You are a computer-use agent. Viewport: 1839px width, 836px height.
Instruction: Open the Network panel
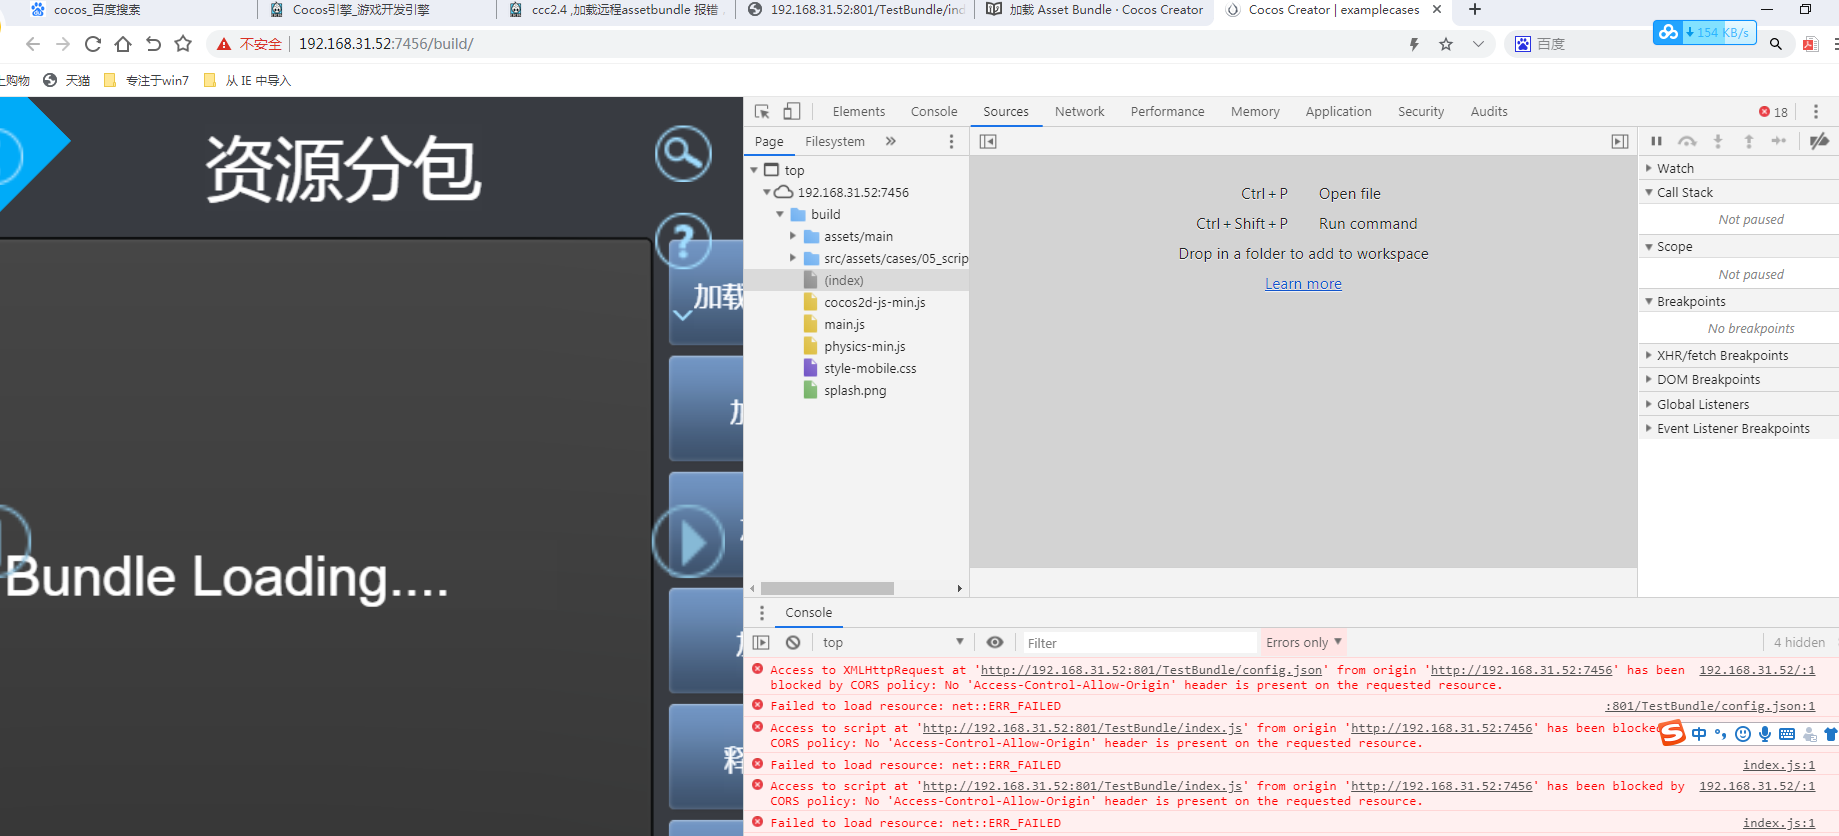[1080, 112]
